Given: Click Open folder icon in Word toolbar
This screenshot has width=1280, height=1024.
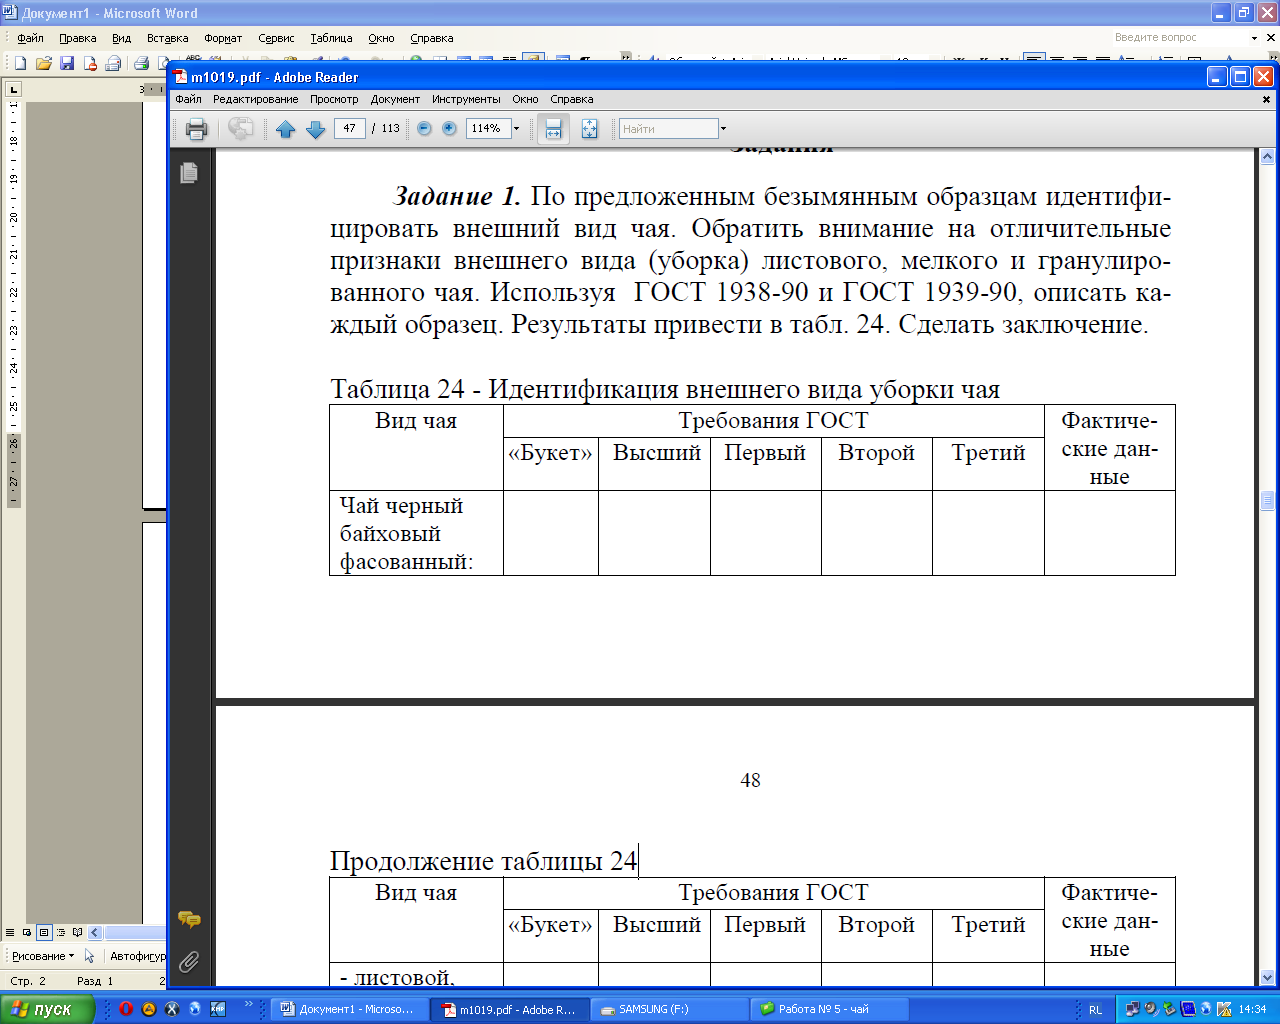Looking at the screenshot, I should 43,63.
